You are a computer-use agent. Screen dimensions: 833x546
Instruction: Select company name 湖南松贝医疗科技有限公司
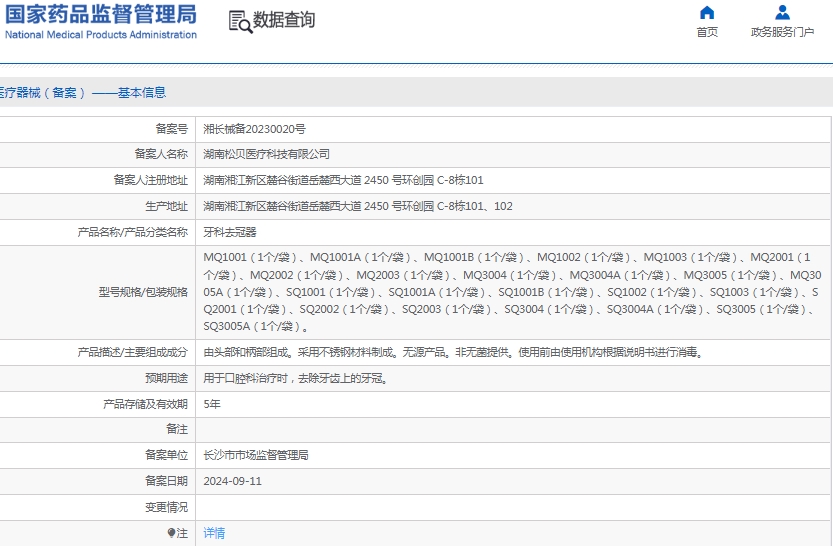[267, 154]
